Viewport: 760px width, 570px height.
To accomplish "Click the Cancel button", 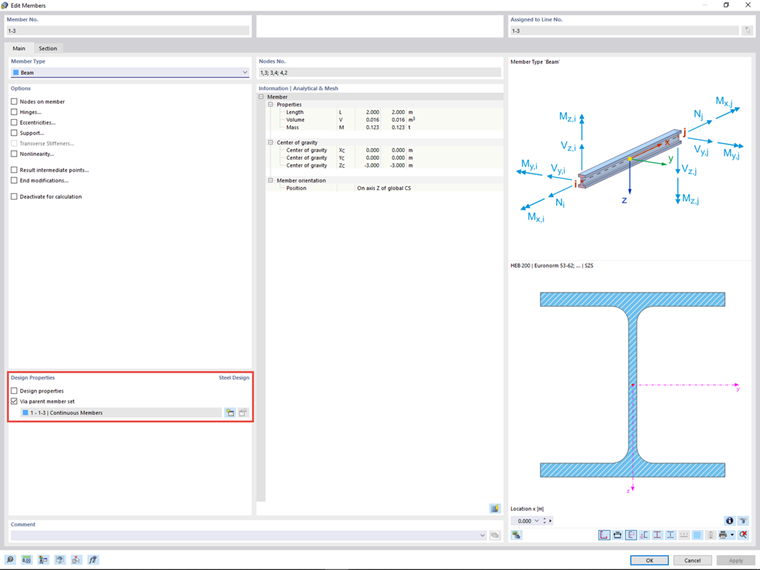I will tap(692, 560).
